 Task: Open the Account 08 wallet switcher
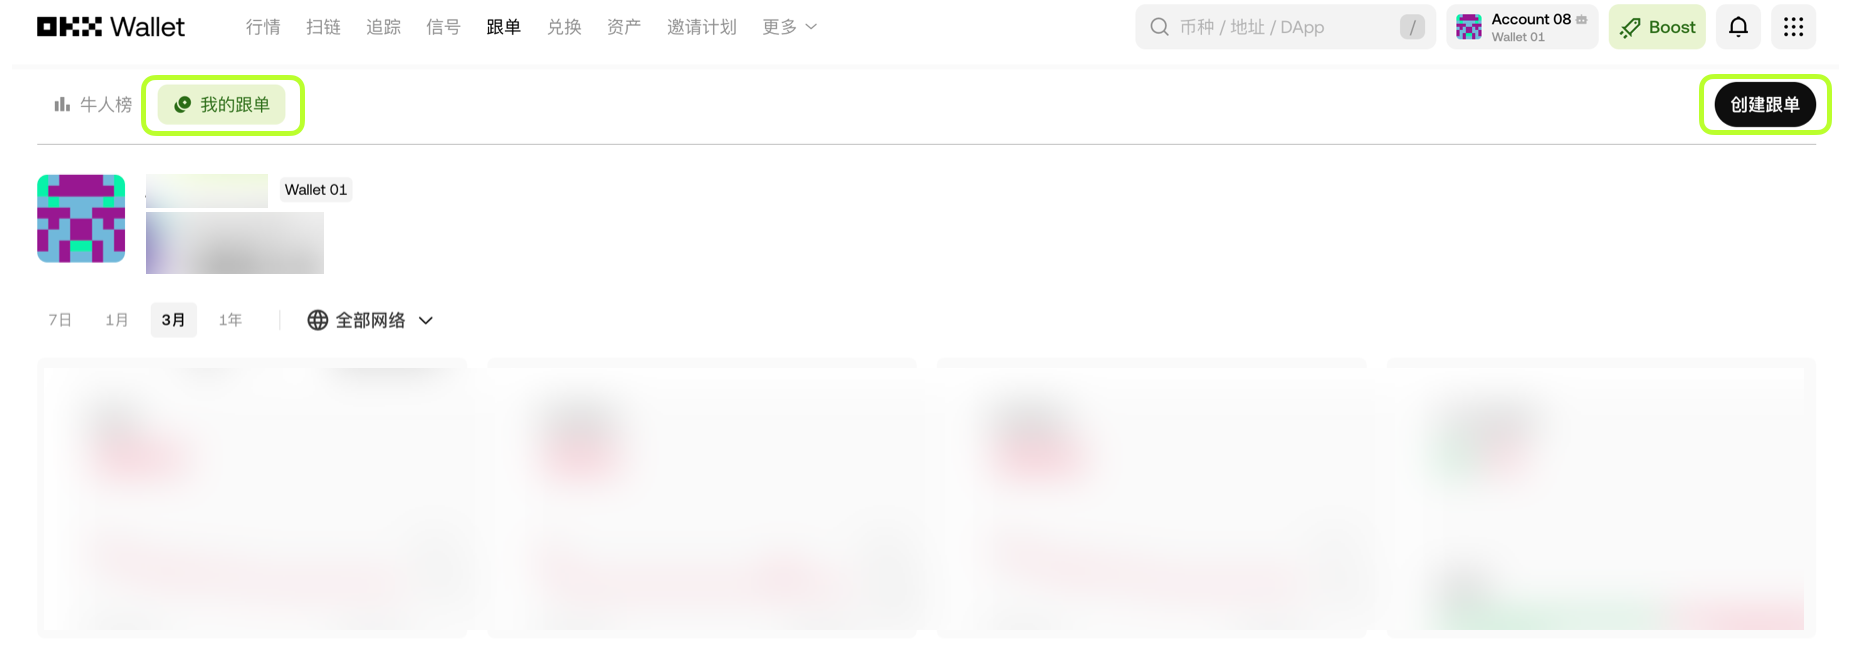click(x=1522, y=27)
